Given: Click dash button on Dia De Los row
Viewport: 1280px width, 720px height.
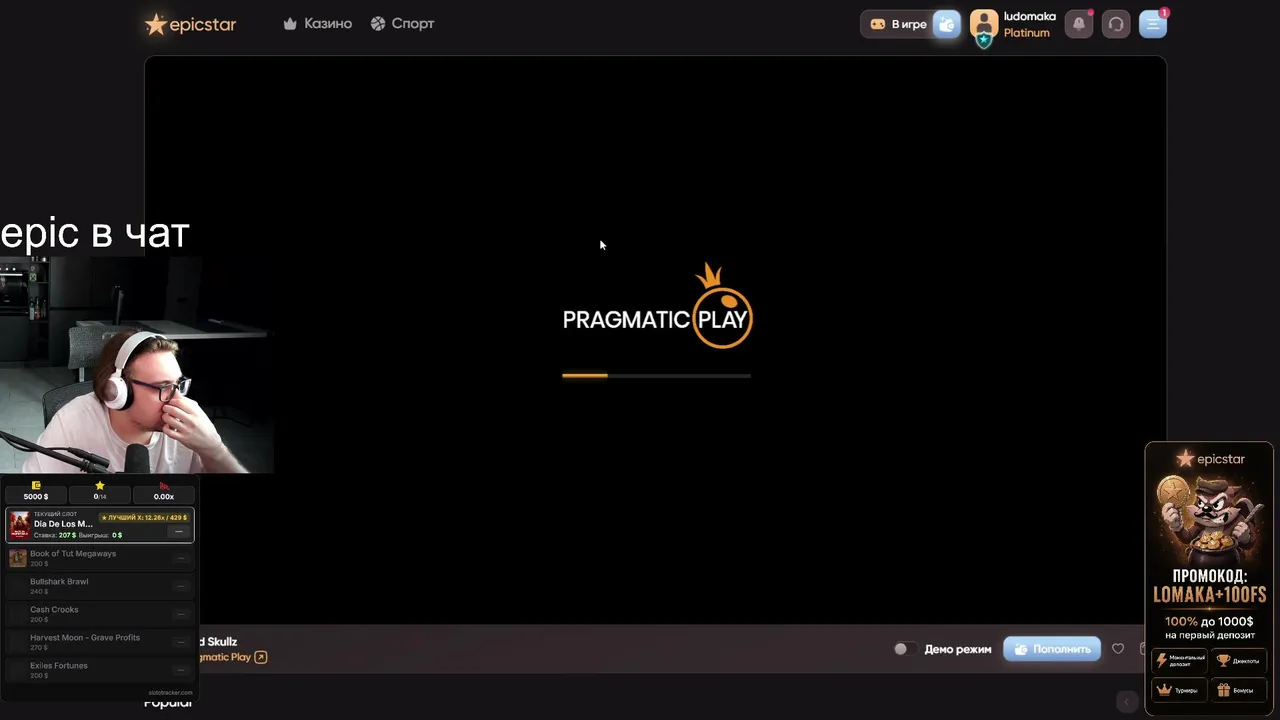Looking at the screenshot, I should point(179,532).
